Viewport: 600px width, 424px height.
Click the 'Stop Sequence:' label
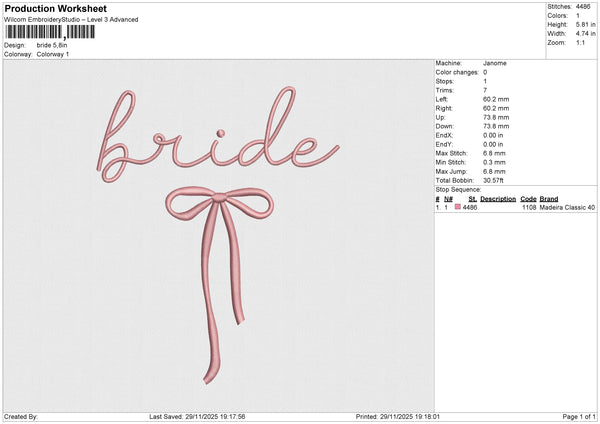(458, 189)
